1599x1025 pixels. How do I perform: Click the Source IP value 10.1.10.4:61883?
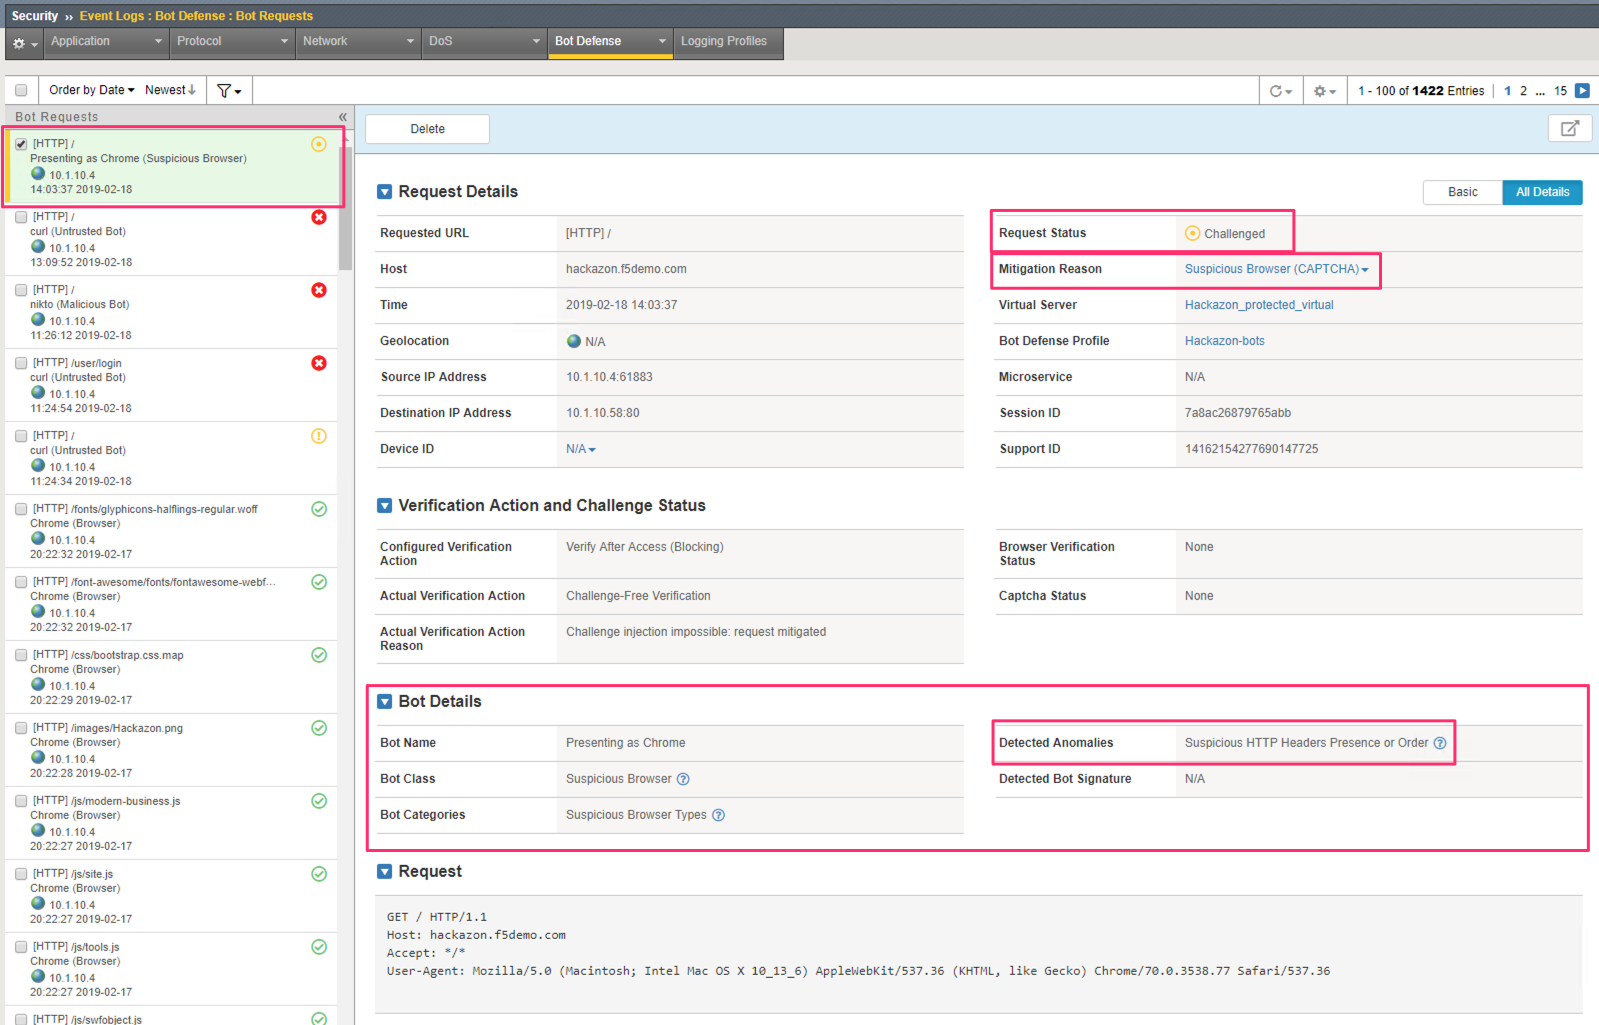point(609,377)
